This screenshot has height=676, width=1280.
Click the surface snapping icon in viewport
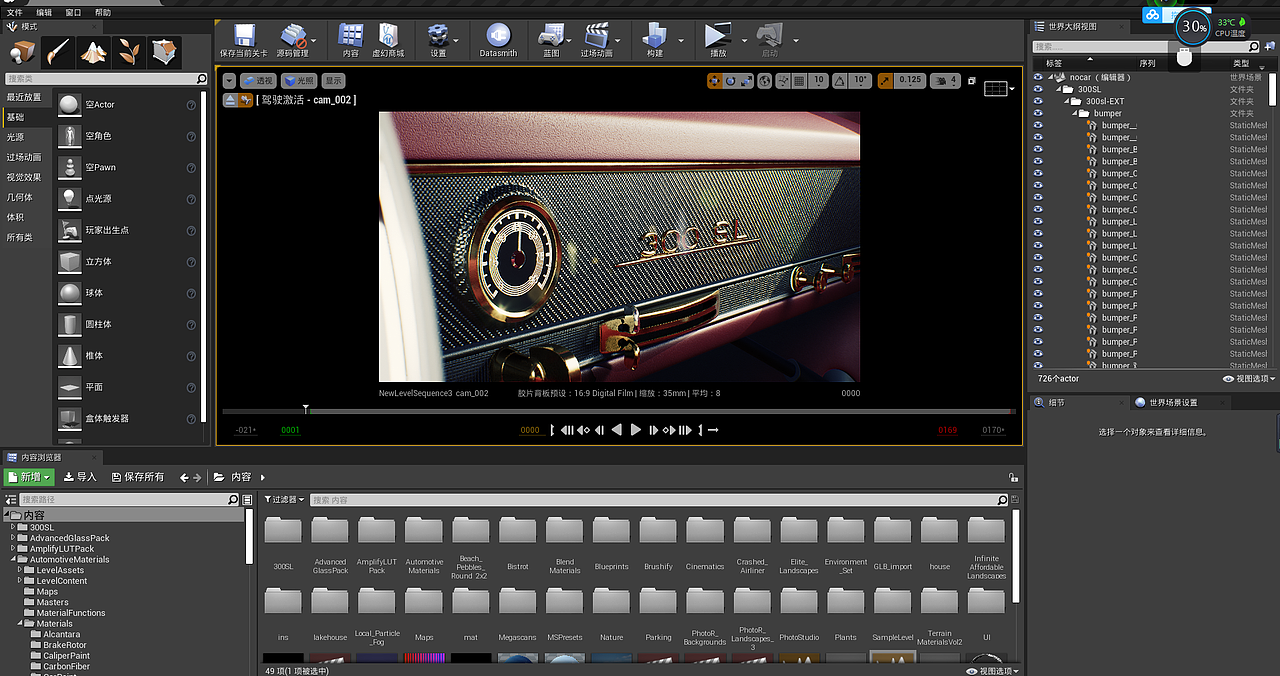pos(782,81)
